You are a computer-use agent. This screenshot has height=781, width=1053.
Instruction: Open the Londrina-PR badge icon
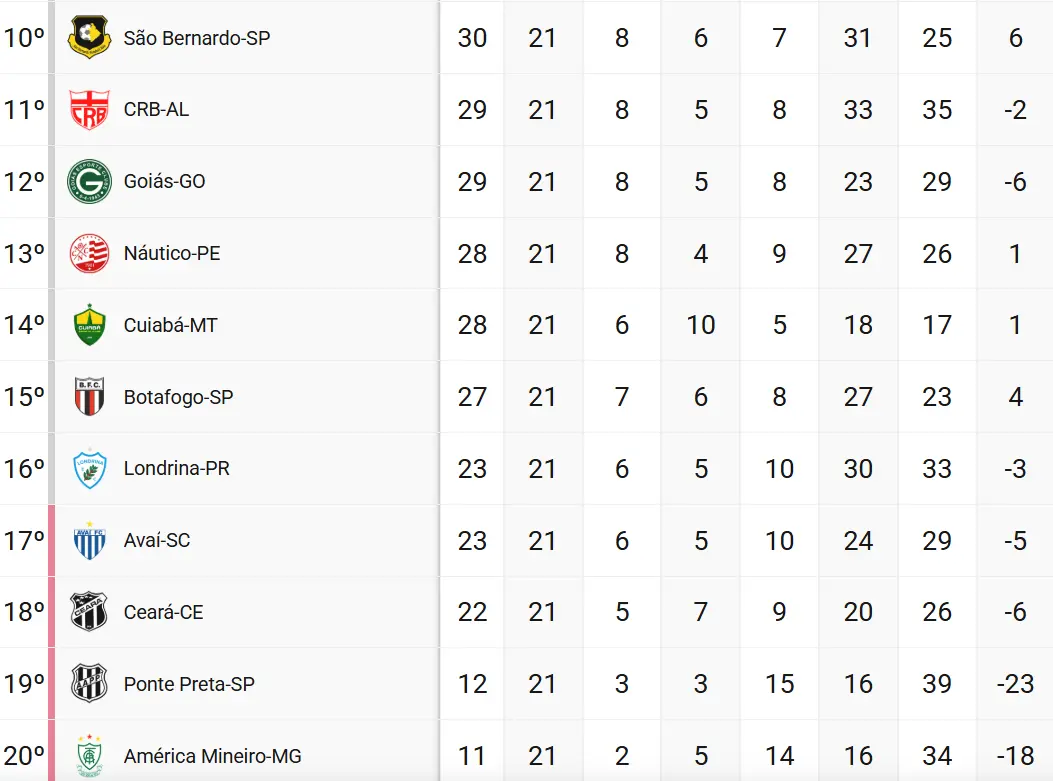(89, 469)
